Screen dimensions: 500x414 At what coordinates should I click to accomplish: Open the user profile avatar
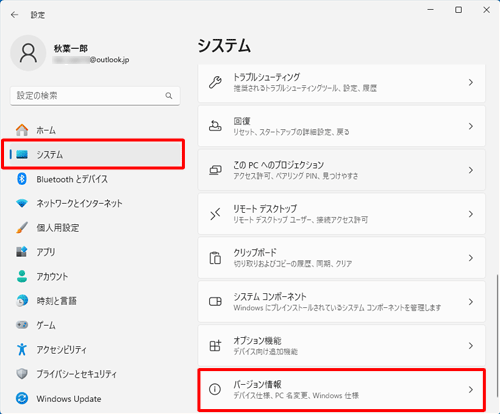pyautogui.click(x=28, y=53)
